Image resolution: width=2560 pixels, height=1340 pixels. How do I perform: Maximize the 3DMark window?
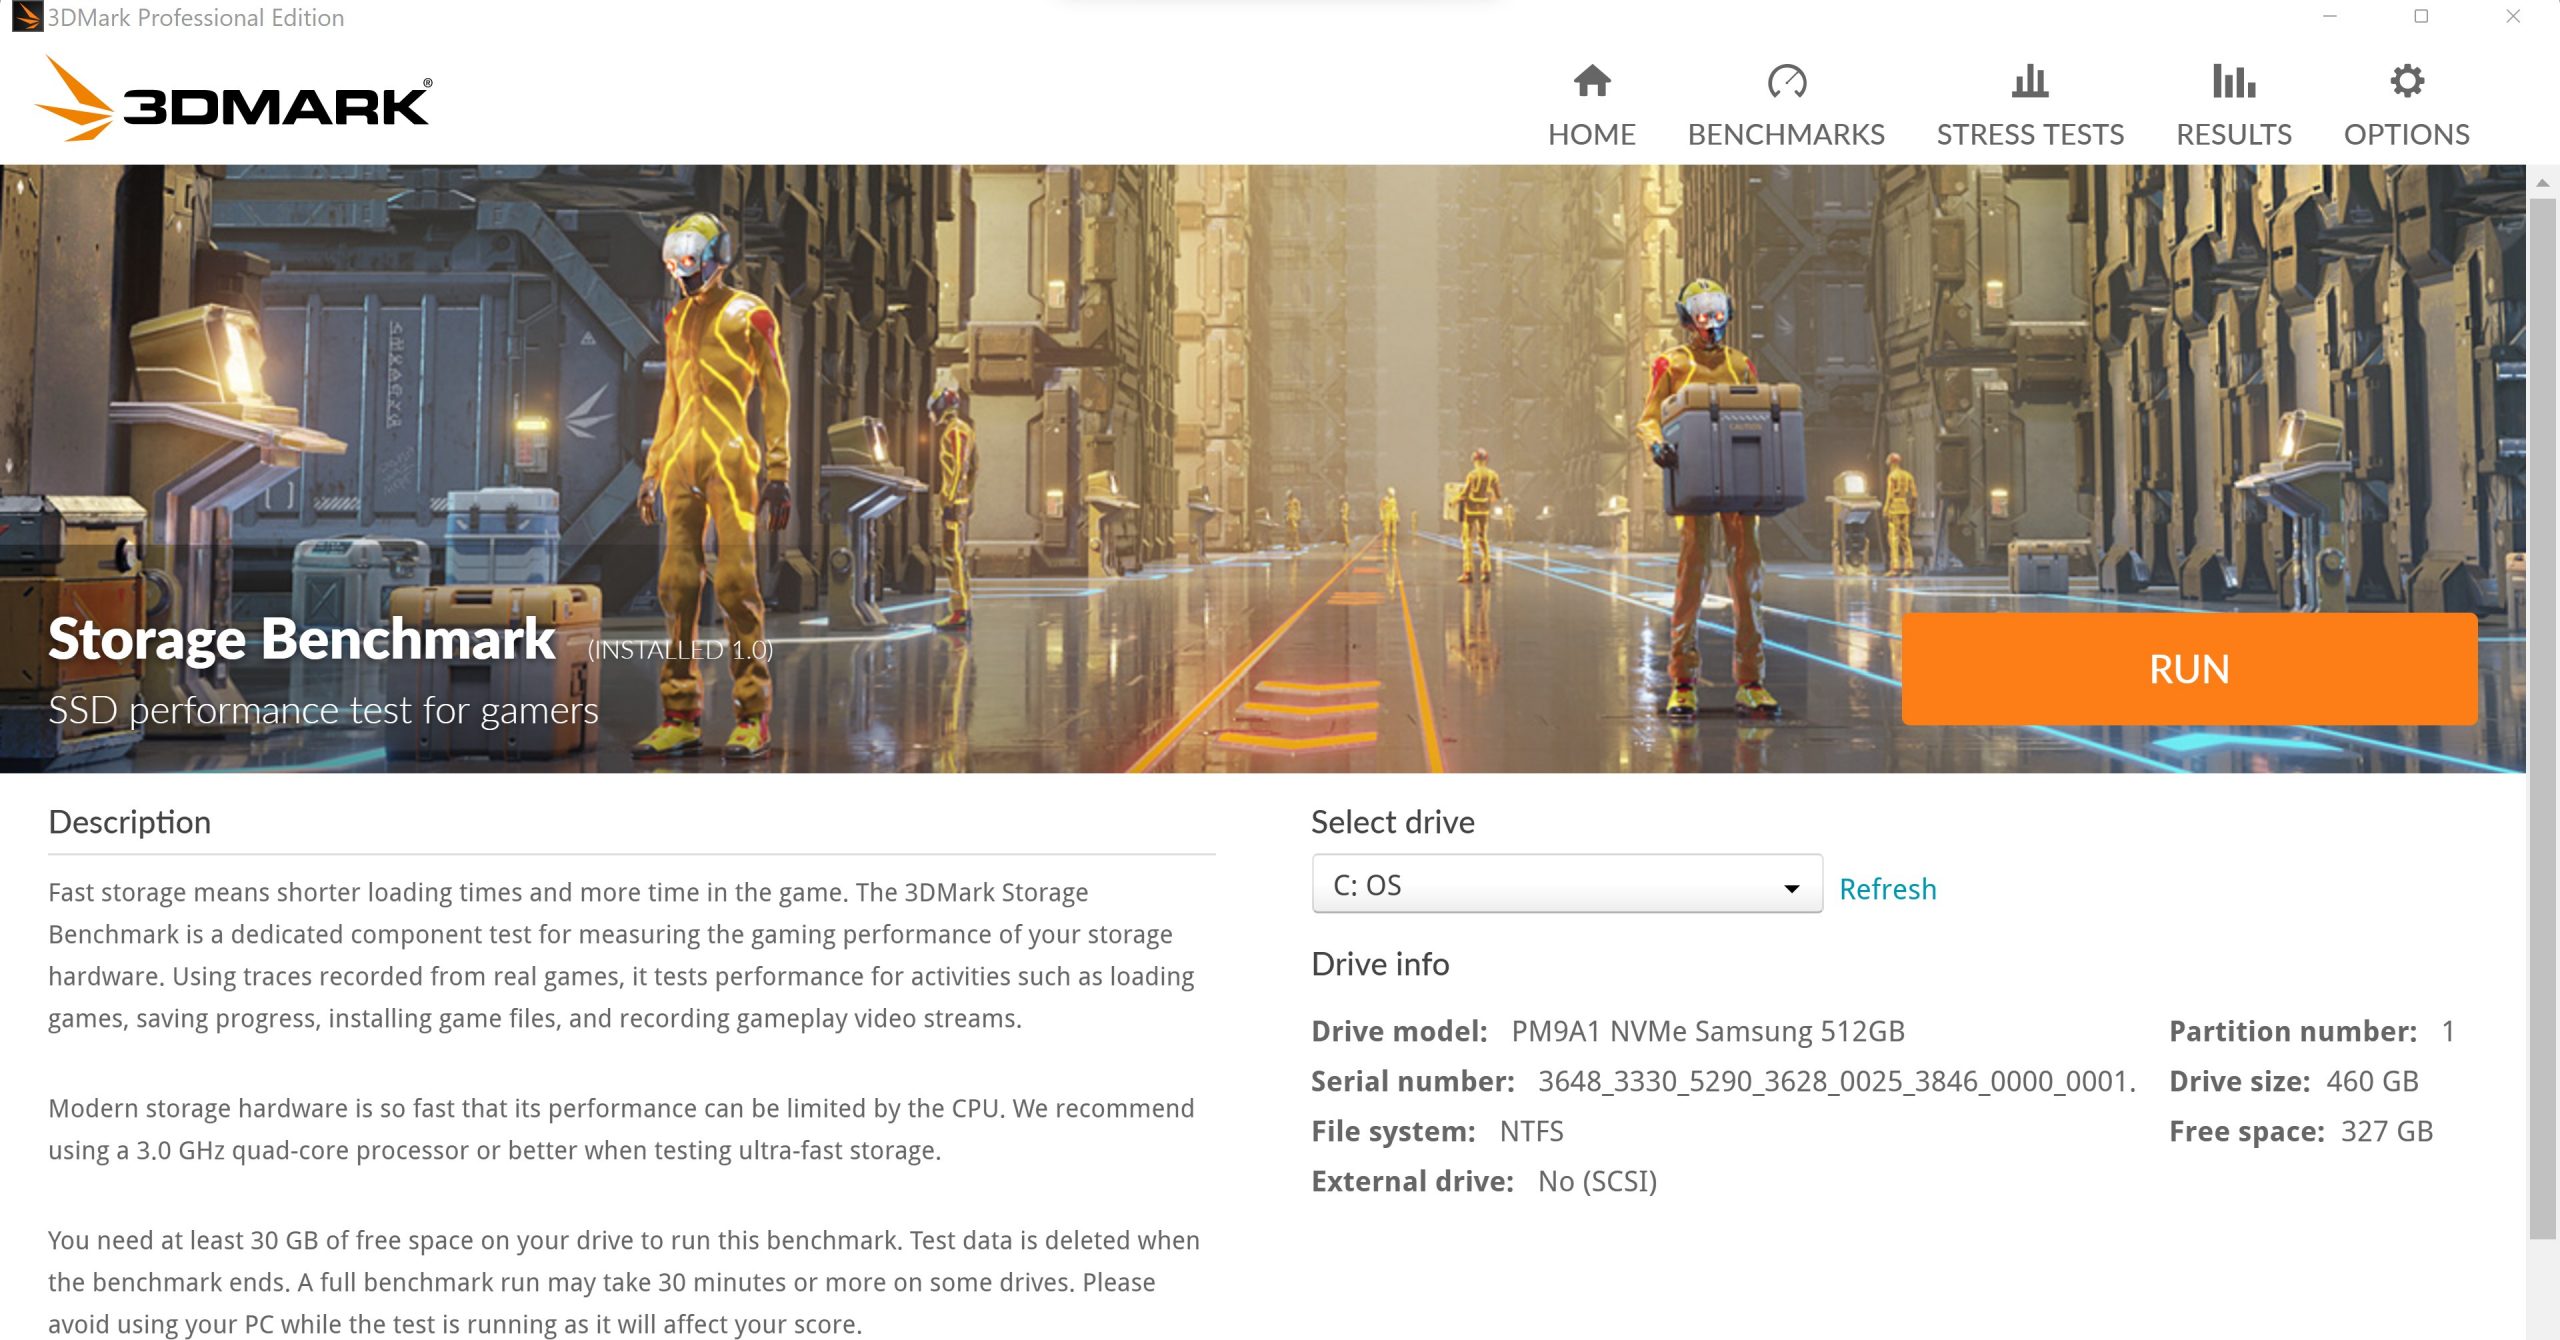click(x=2421, y=16)
